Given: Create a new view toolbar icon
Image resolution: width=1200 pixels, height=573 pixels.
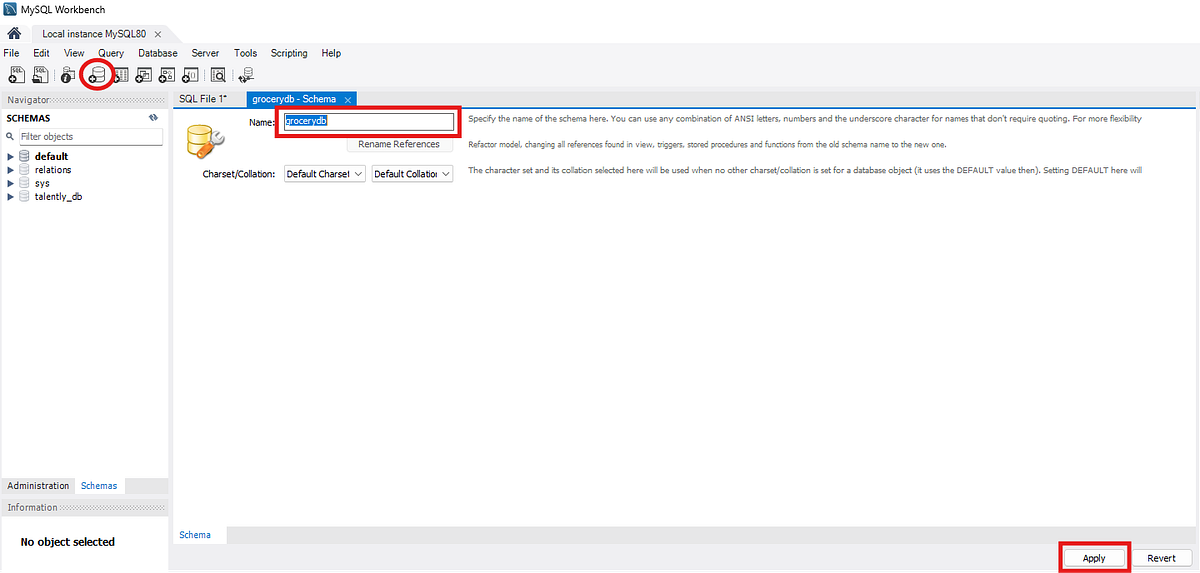Looking at the screenshot, I should pyautogui.click(x=144, y=74).
